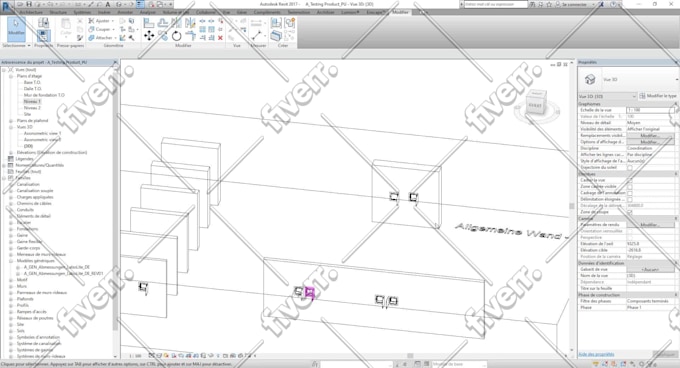Open the Aide des propriétés link
This screenshot has height=368, width=680.
[x=596, y=354]
